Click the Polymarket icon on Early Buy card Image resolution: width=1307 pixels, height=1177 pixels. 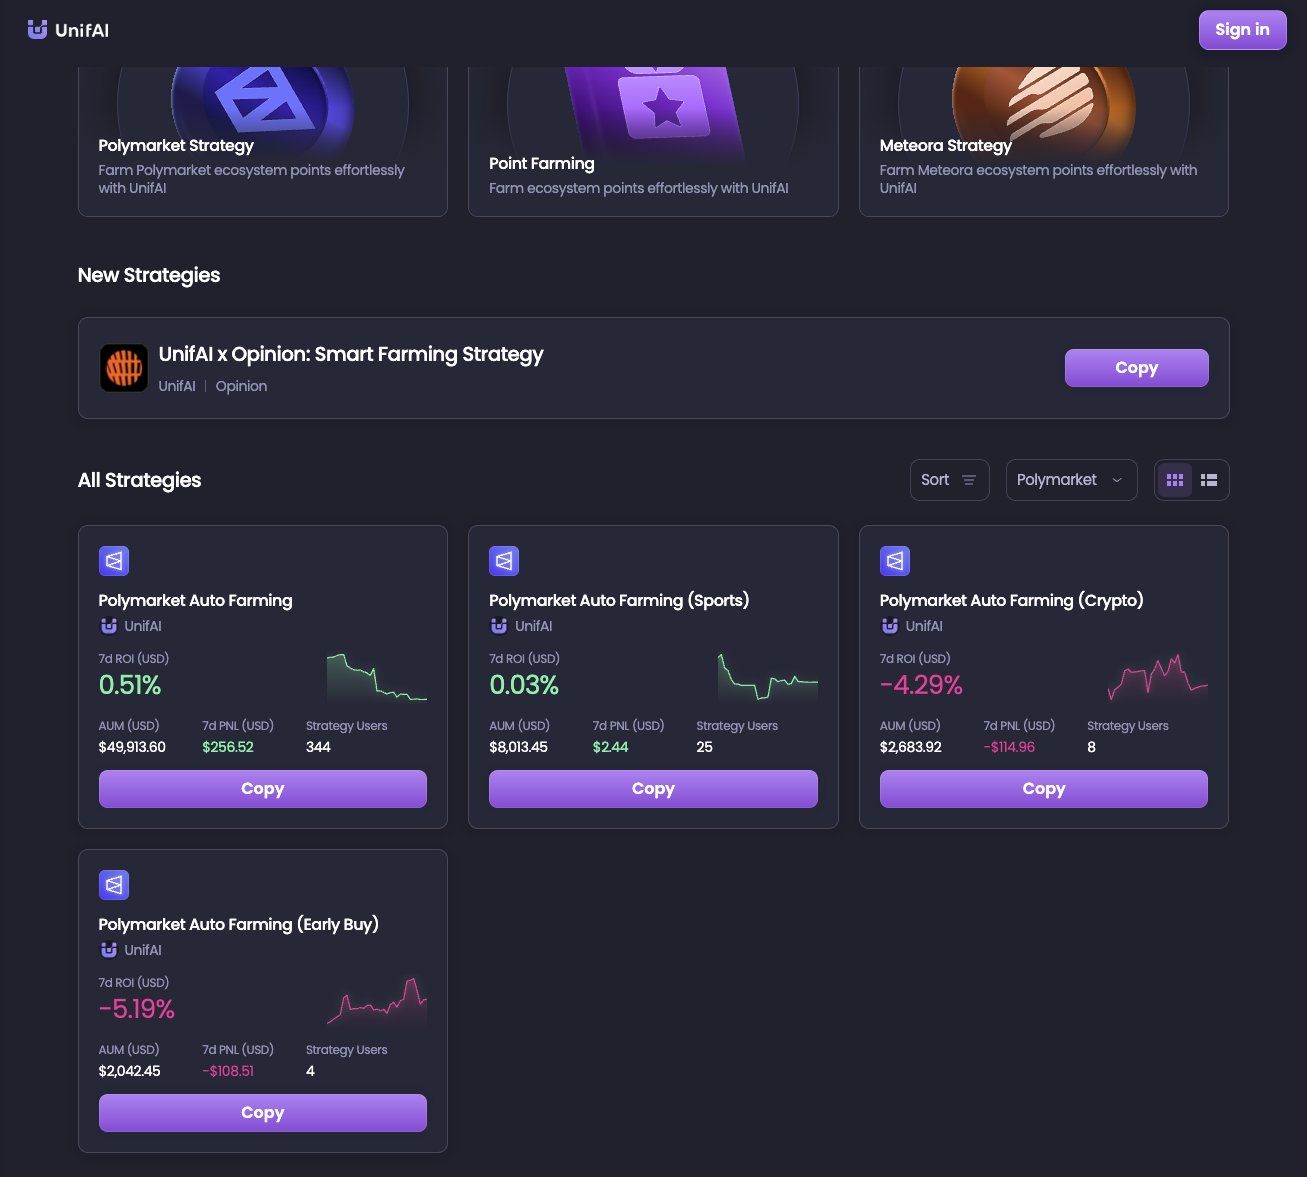tap(114, 885)
